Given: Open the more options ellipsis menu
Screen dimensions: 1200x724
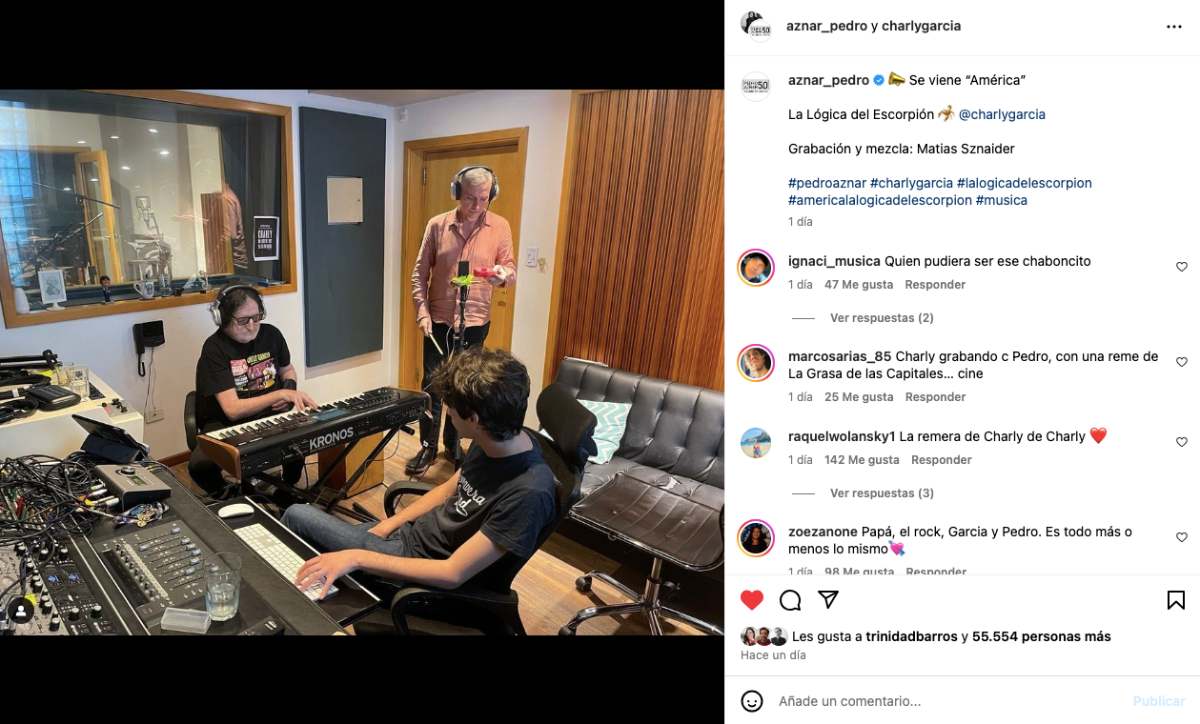Looking at the screenshot, I should coord(1174,26).
